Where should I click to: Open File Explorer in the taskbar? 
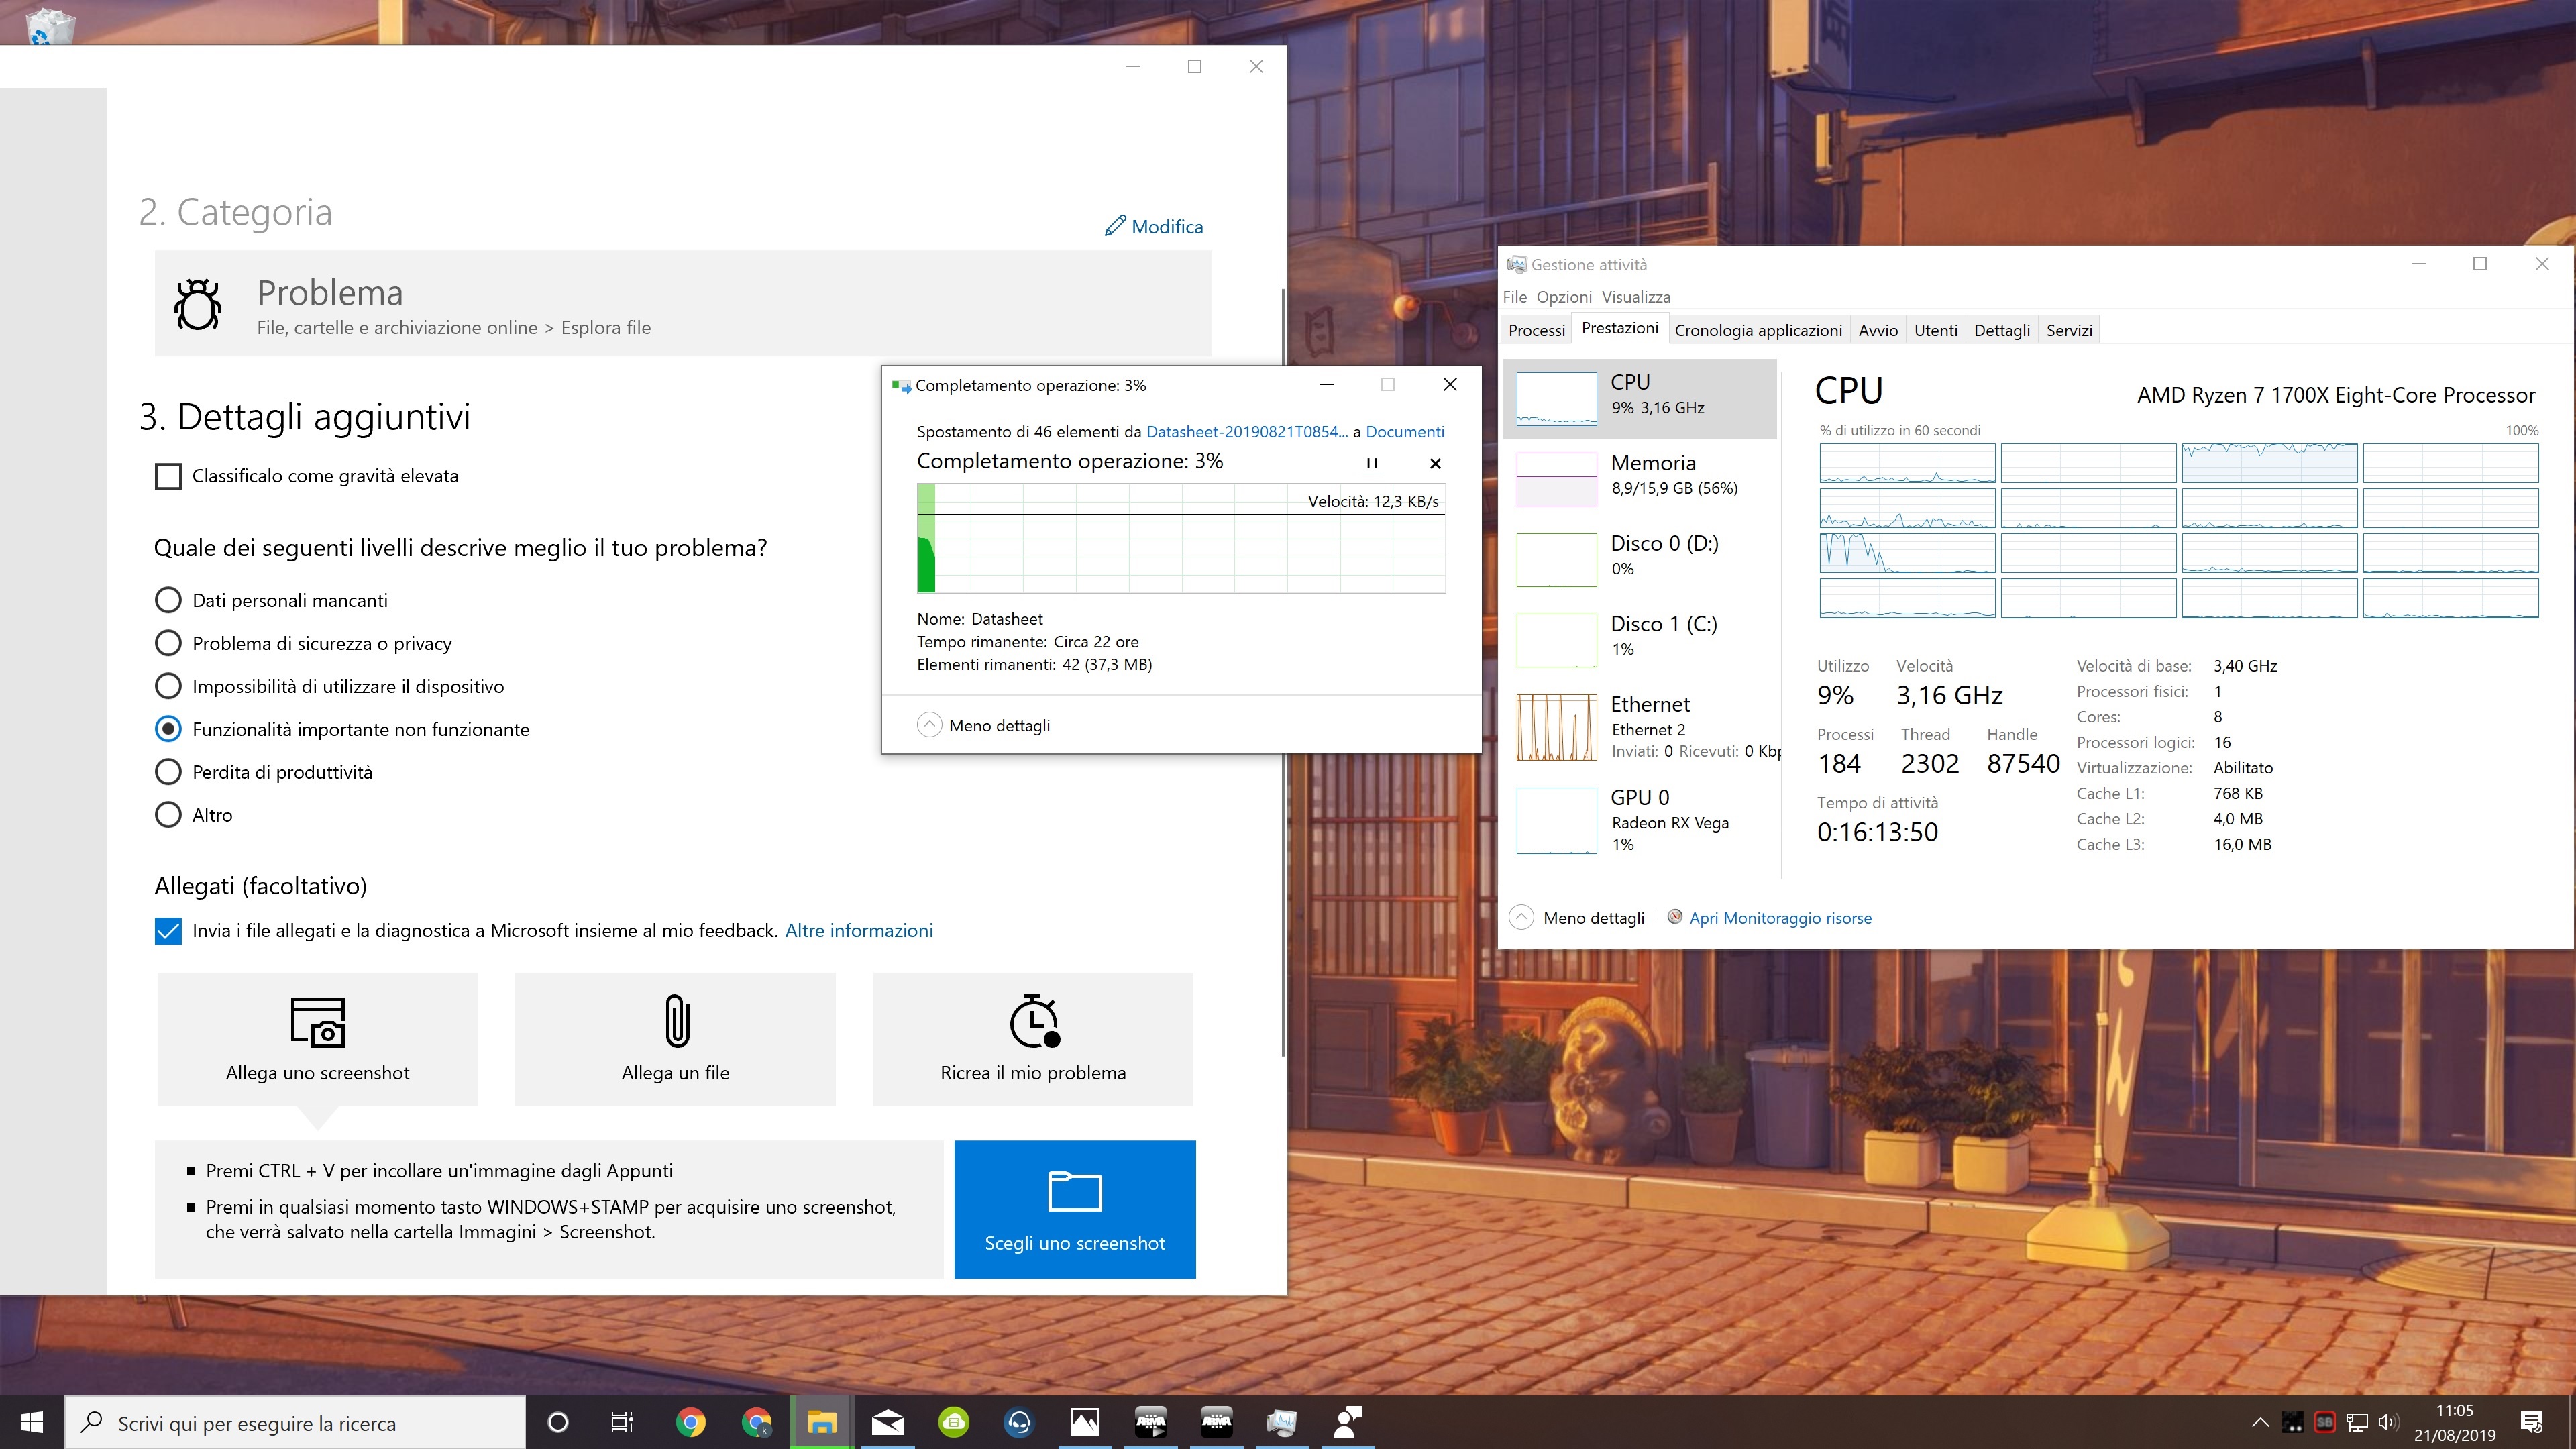822,1421
